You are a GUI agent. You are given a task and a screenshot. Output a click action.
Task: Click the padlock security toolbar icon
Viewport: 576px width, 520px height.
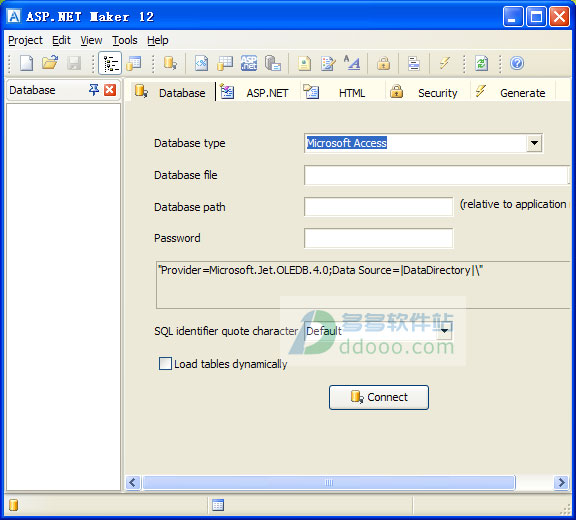pos(384,63)
